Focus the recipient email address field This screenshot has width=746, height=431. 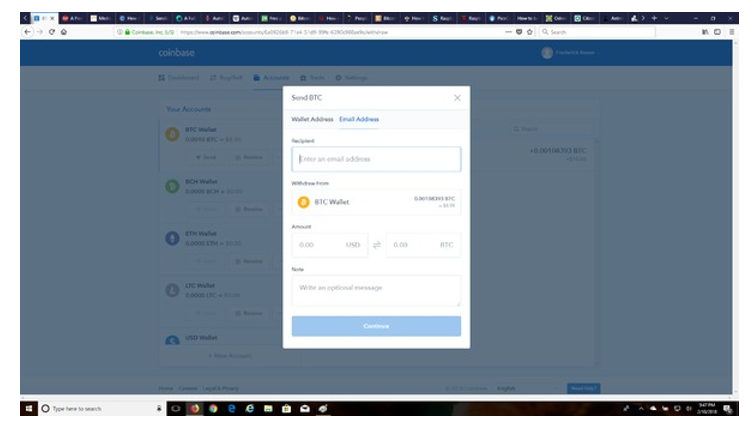pyautogui.click(x=376, y=159)
